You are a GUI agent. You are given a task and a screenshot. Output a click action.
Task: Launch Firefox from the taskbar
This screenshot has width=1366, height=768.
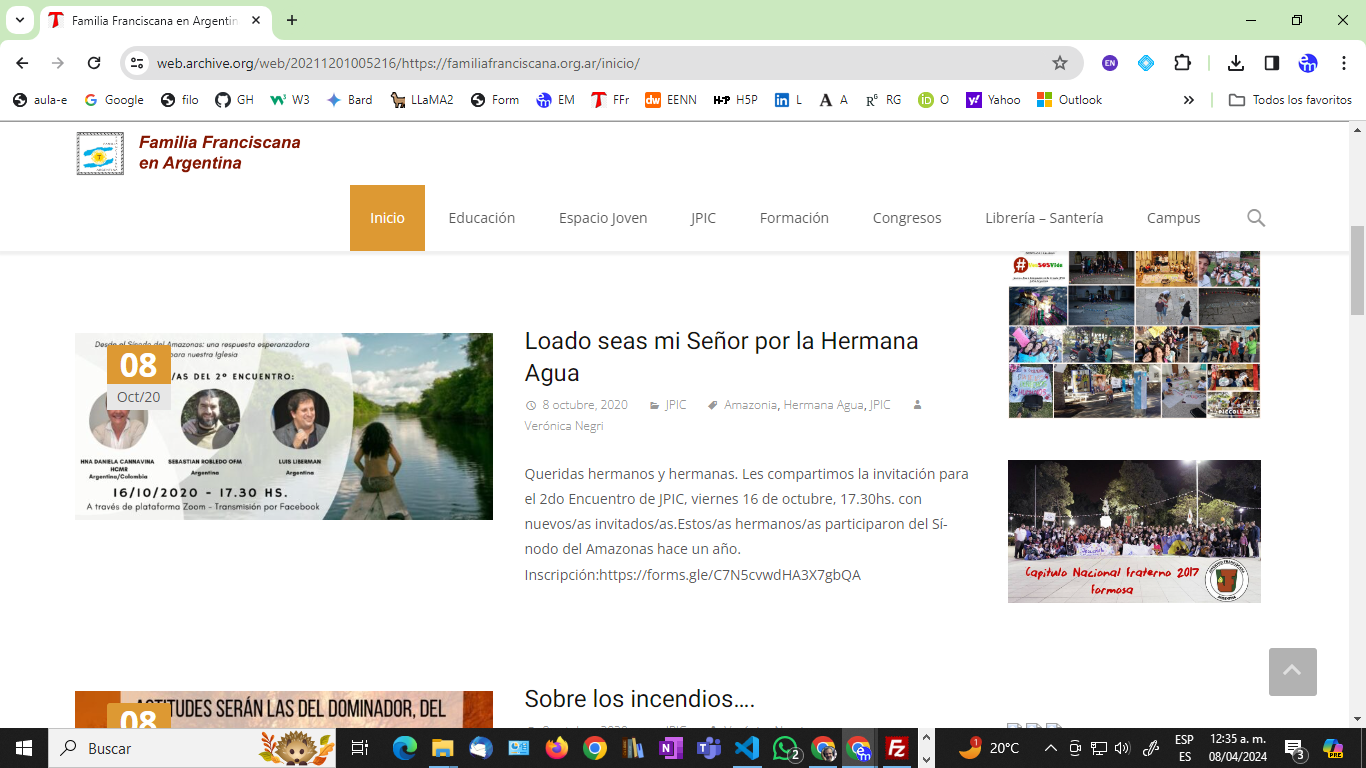click(557, 748)
